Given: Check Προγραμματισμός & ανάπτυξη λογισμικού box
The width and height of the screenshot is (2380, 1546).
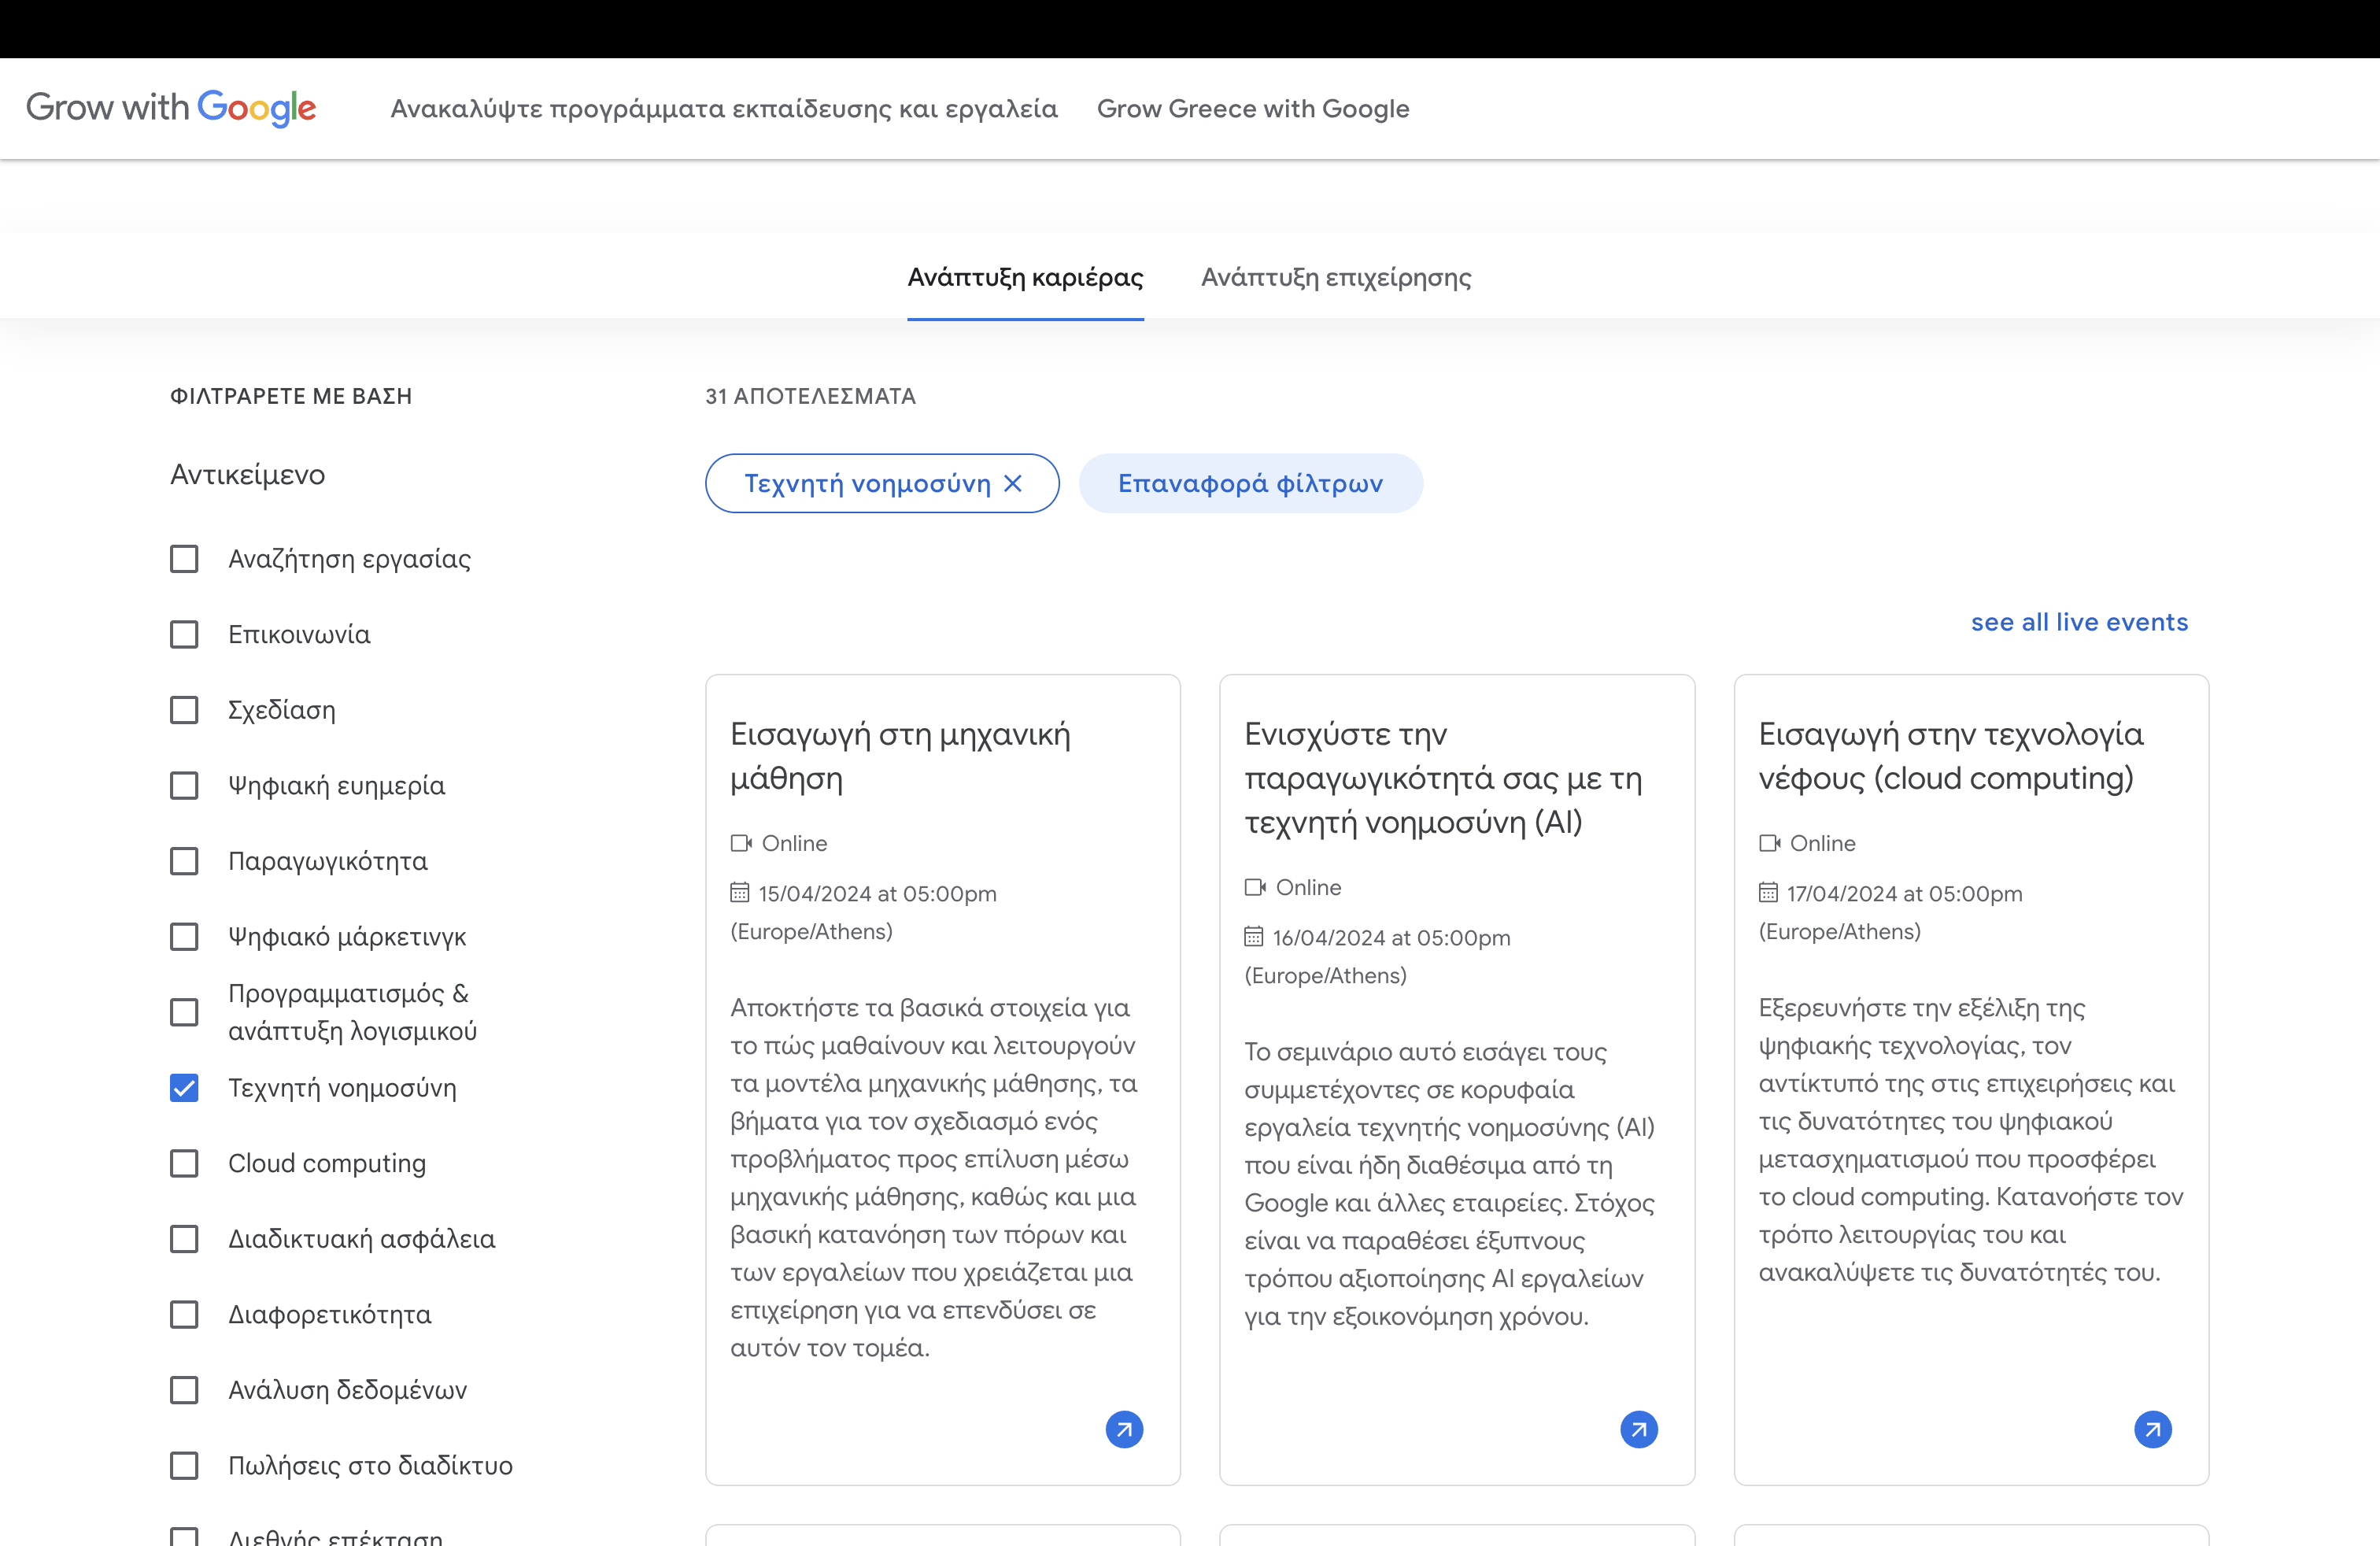Looking at the screenshot, I should [x=184, y=1012].
